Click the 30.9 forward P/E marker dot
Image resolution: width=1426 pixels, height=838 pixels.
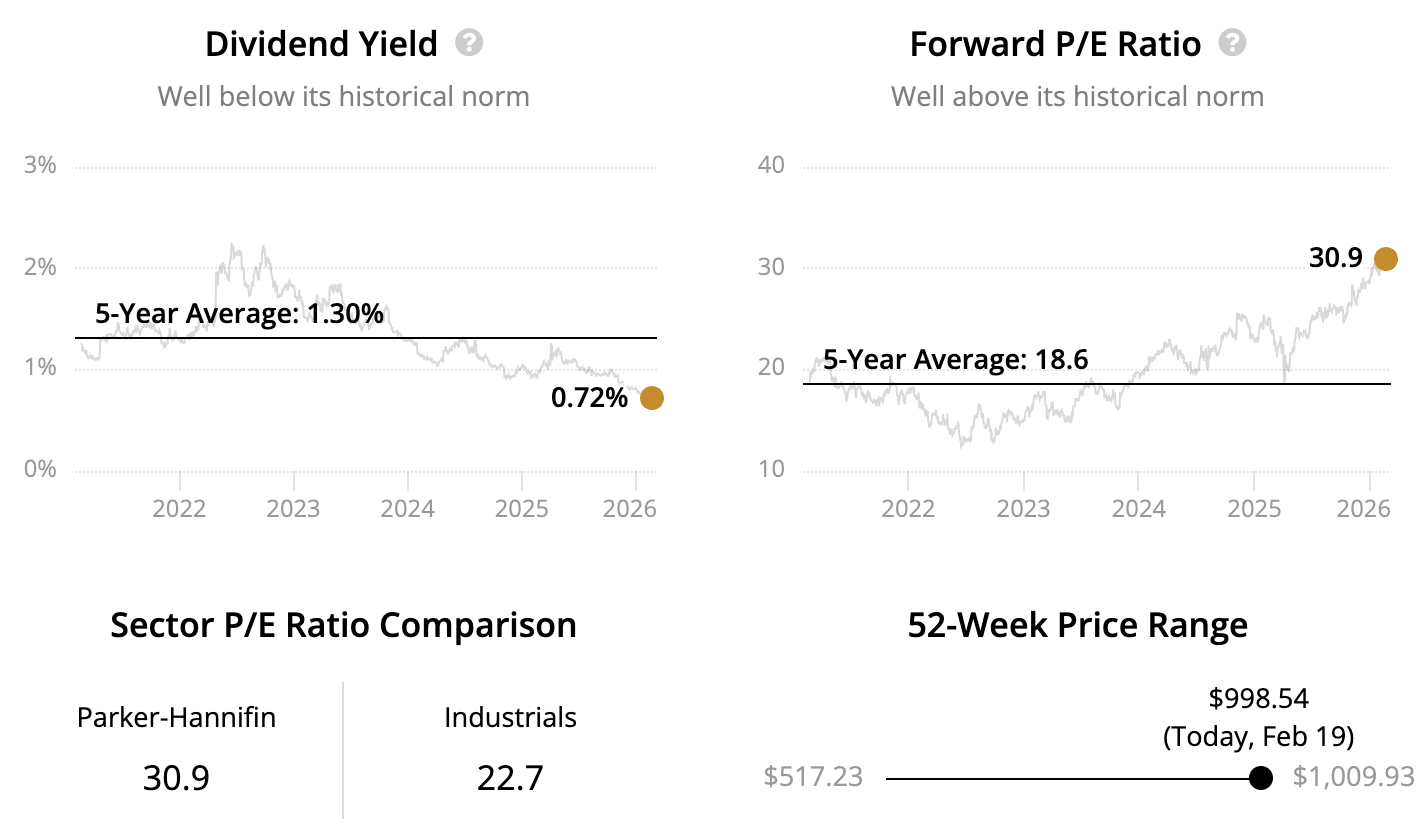(x=1385, y=259)
